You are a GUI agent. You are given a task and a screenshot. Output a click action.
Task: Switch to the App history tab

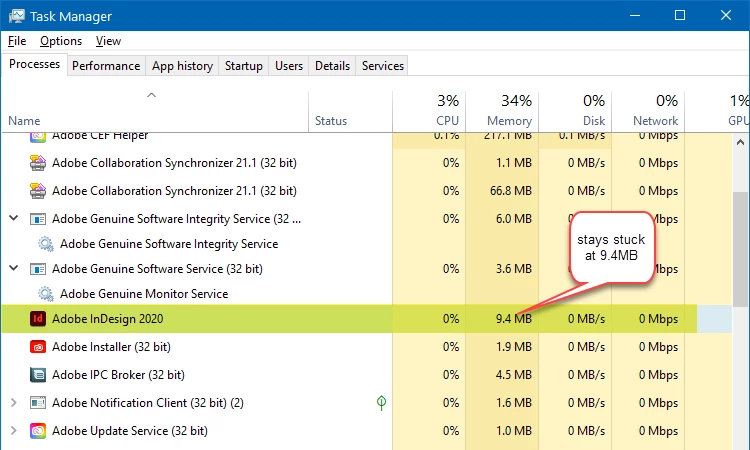coord(182,66)
